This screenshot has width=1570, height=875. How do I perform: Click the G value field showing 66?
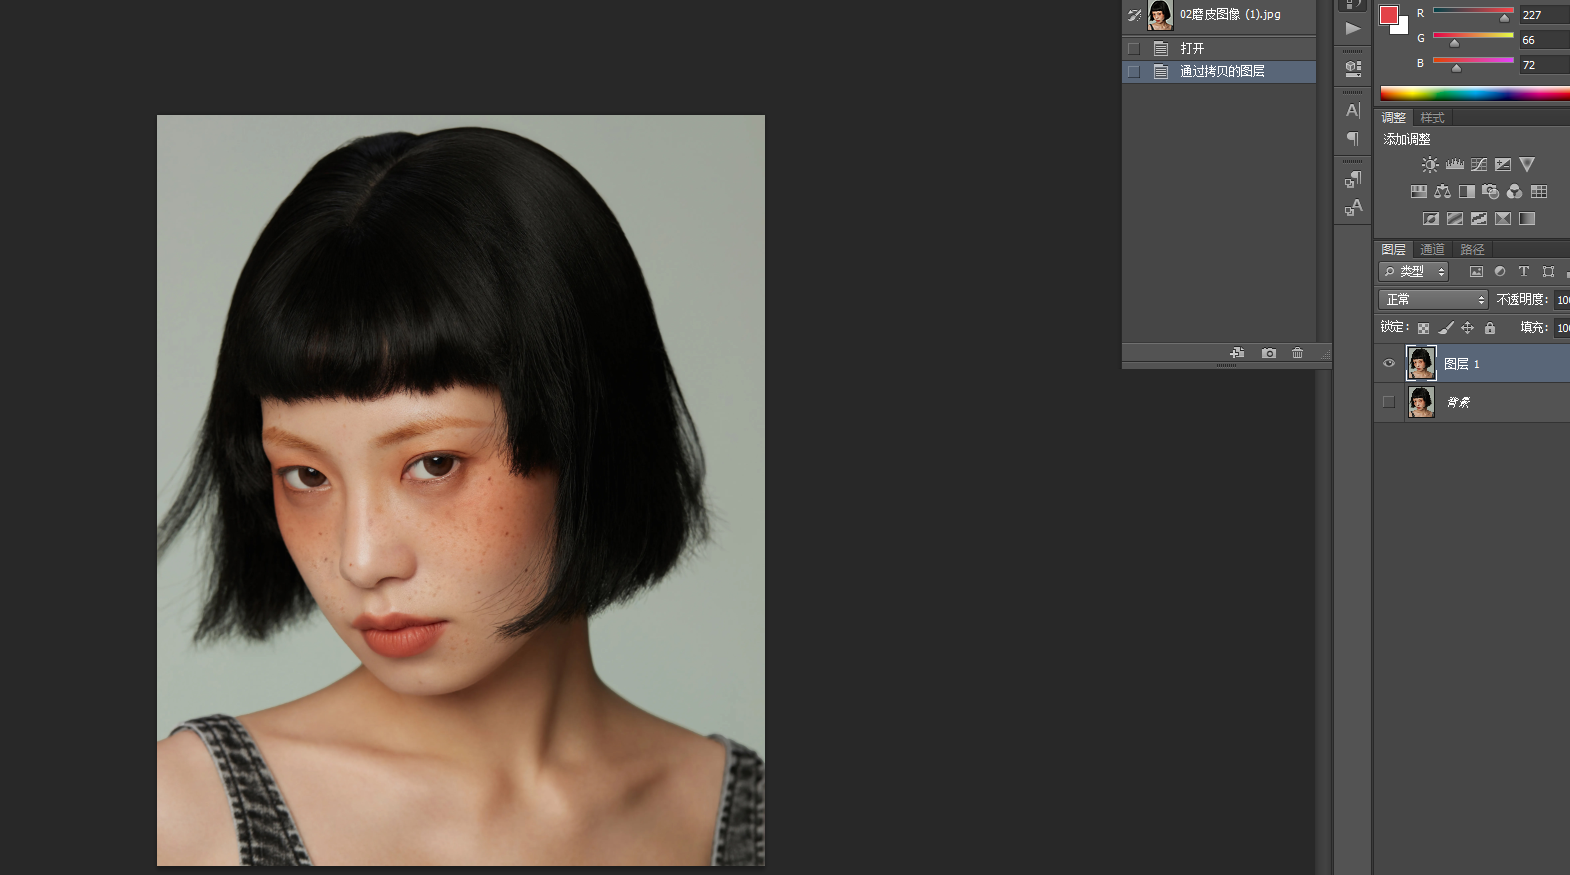[x=1545, y=40]
